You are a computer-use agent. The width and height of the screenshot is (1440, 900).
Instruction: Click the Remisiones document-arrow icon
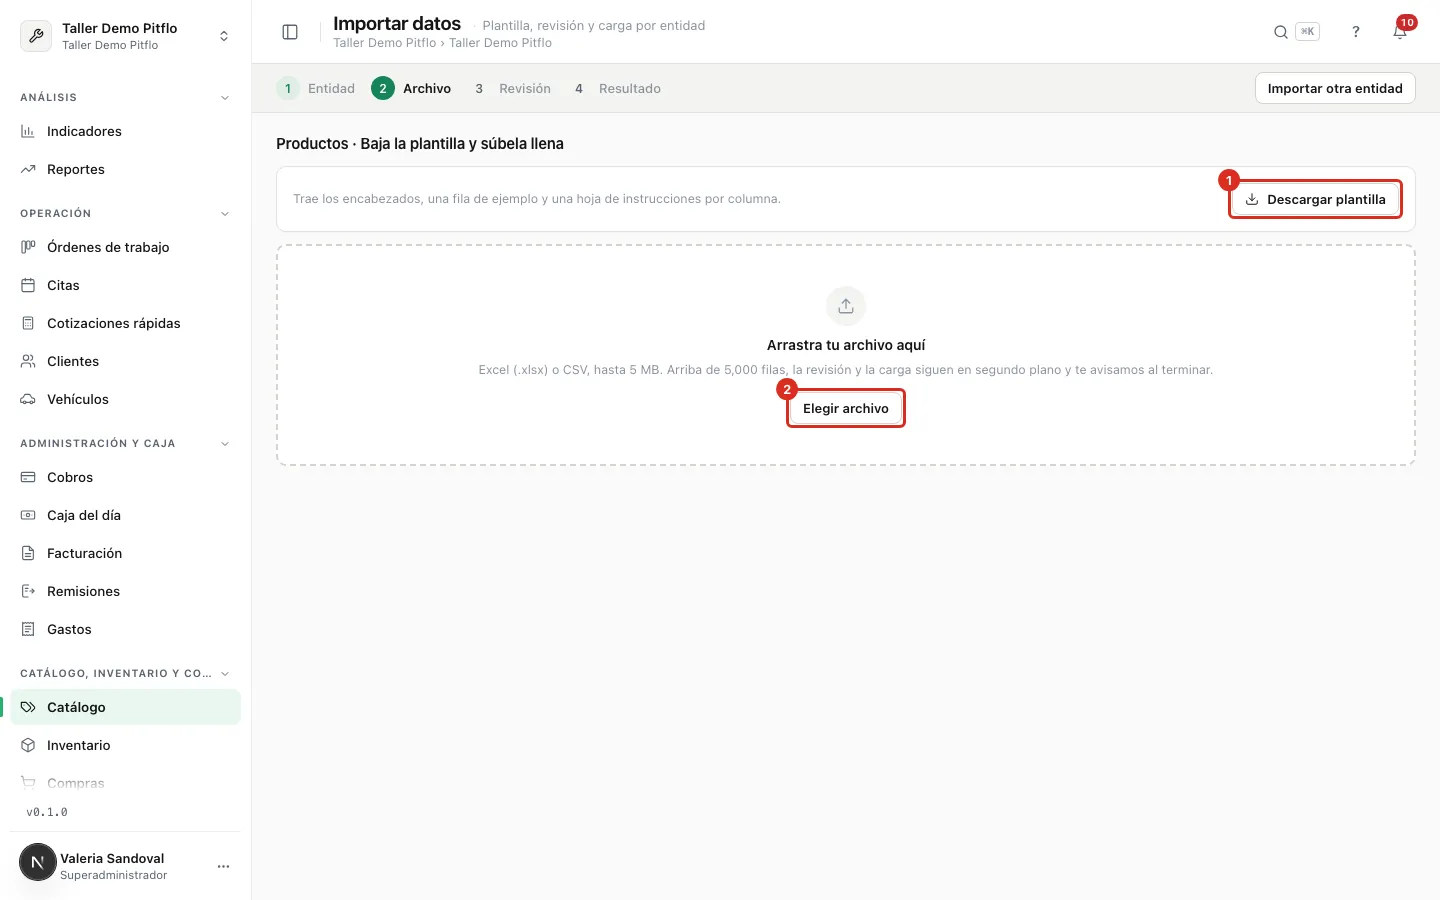(x=28, y=591)
